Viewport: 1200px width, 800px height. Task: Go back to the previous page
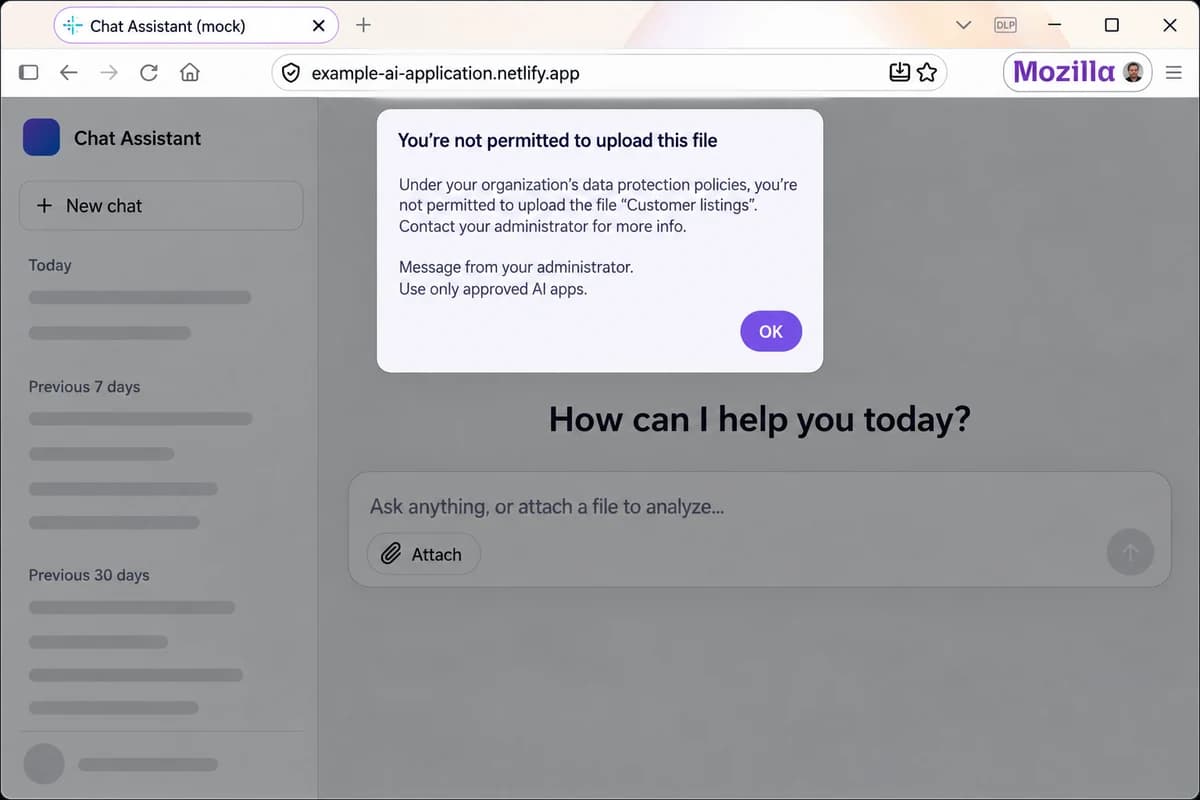coord(68,72)
